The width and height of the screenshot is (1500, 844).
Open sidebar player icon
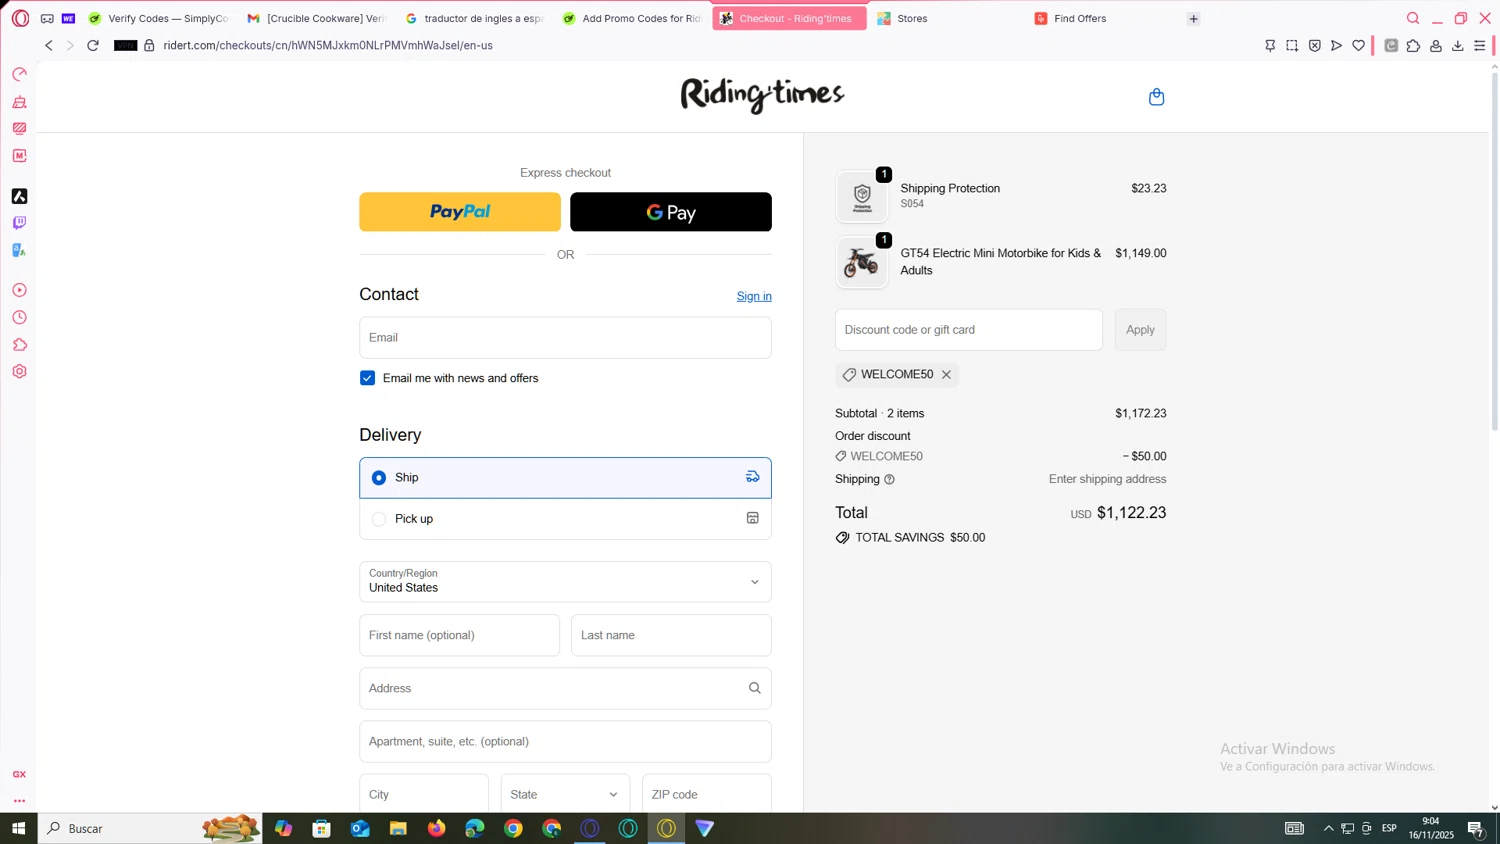[19, 290]
